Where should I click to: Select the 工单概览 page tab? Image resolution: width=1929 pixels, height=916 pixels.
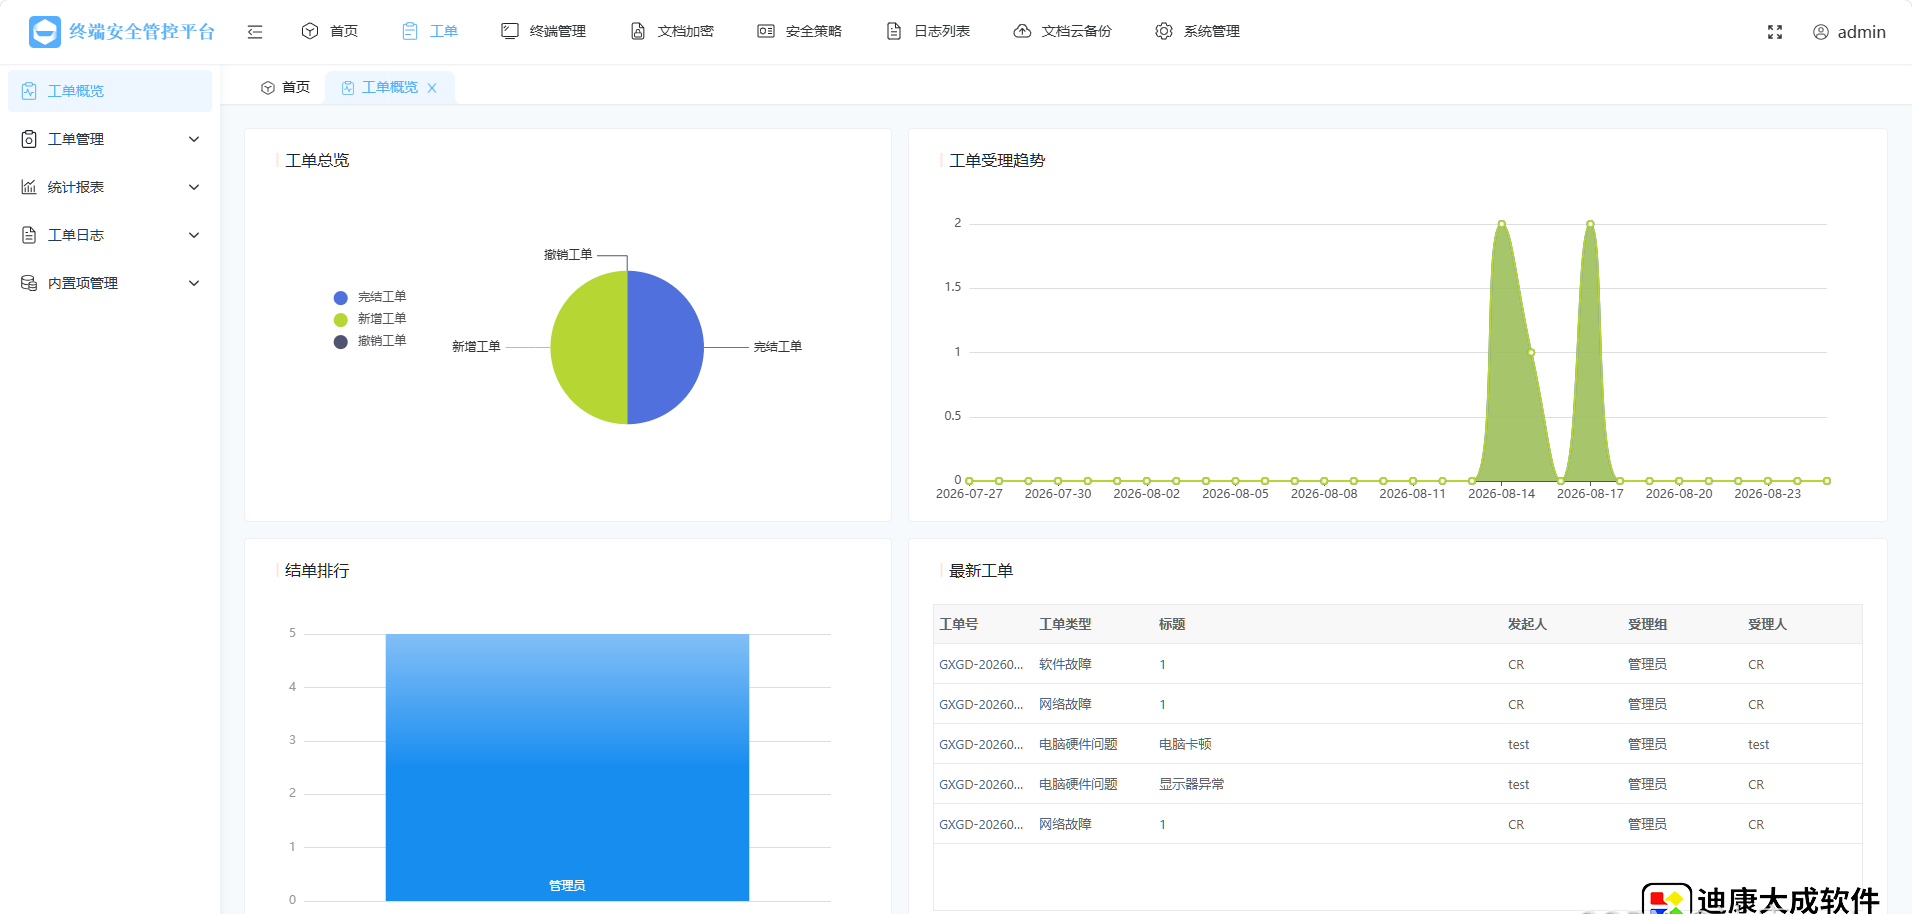click(x=390, y=88)
